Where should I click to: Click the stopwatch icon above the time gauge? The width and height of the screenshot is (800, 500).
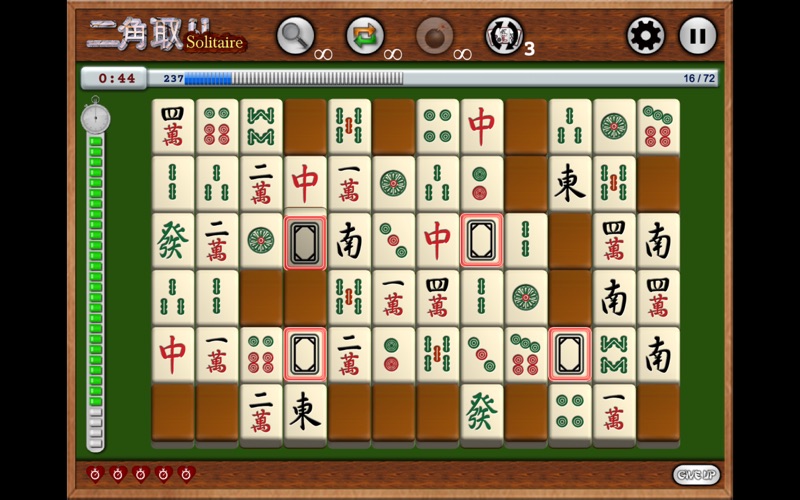point(95,116)
